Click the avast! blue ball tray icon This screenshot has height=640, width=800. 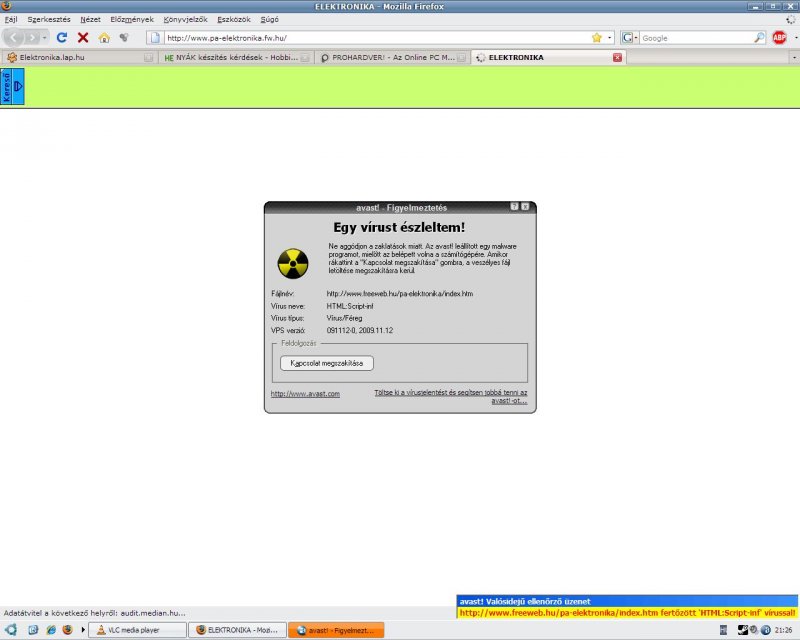[766, 630]
